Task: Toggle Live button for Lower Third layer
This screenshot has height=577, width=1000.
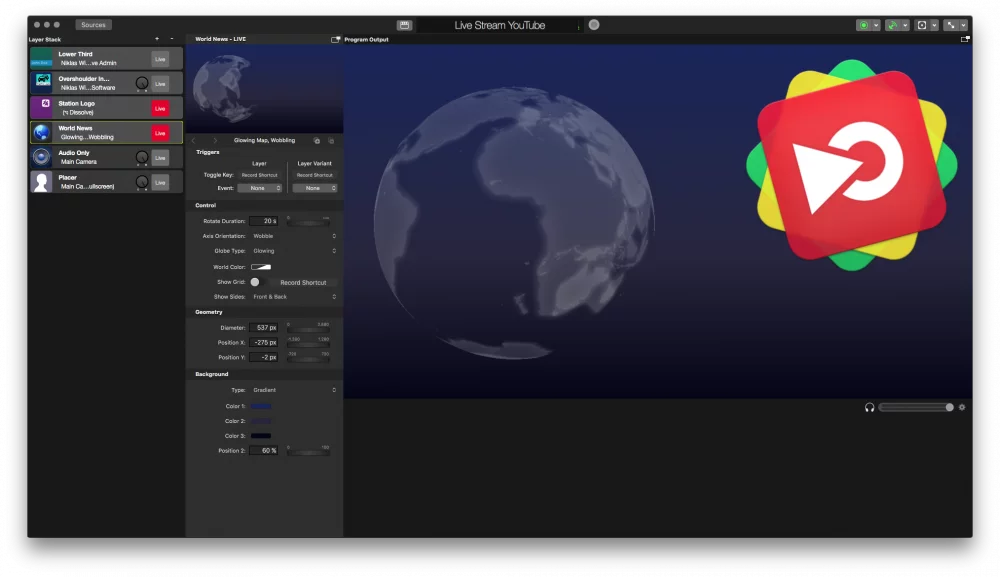Action: 160,59
